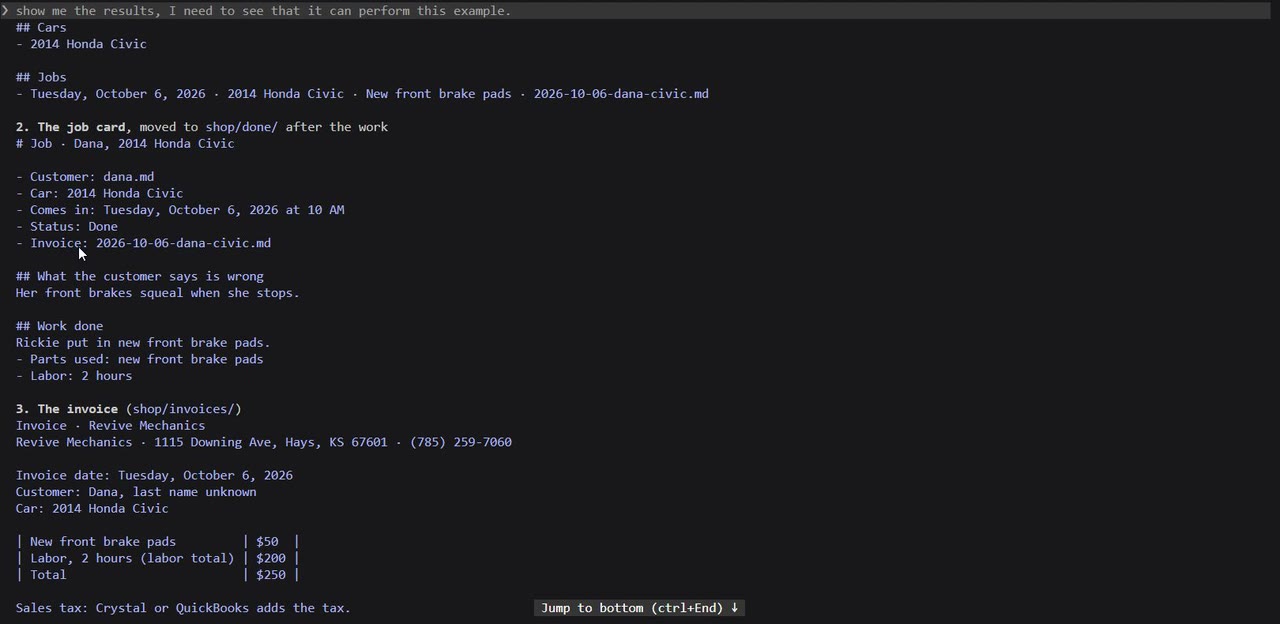The image size is (1280, 624).
Task: Click "Customer: Dana, last name unknown"
Action: click(x=136, y=492)
